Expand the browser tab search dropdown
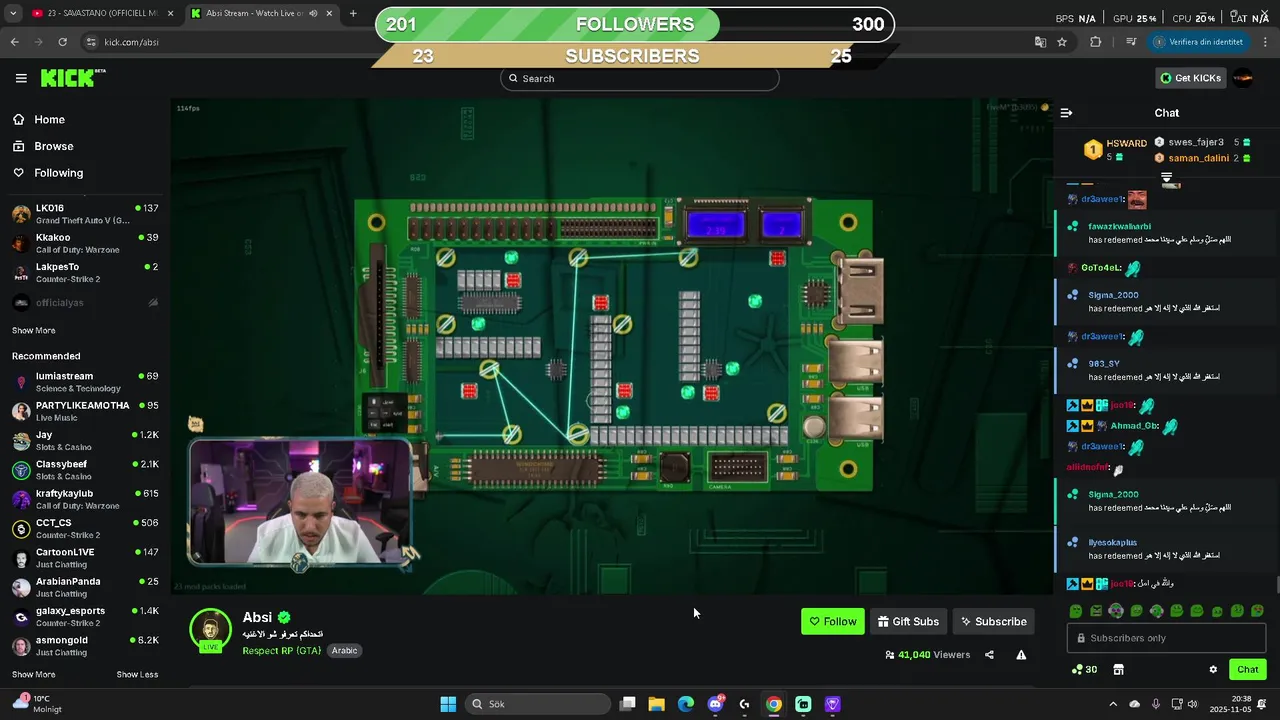Viewport: 1280px width, 720px height. 13,14
